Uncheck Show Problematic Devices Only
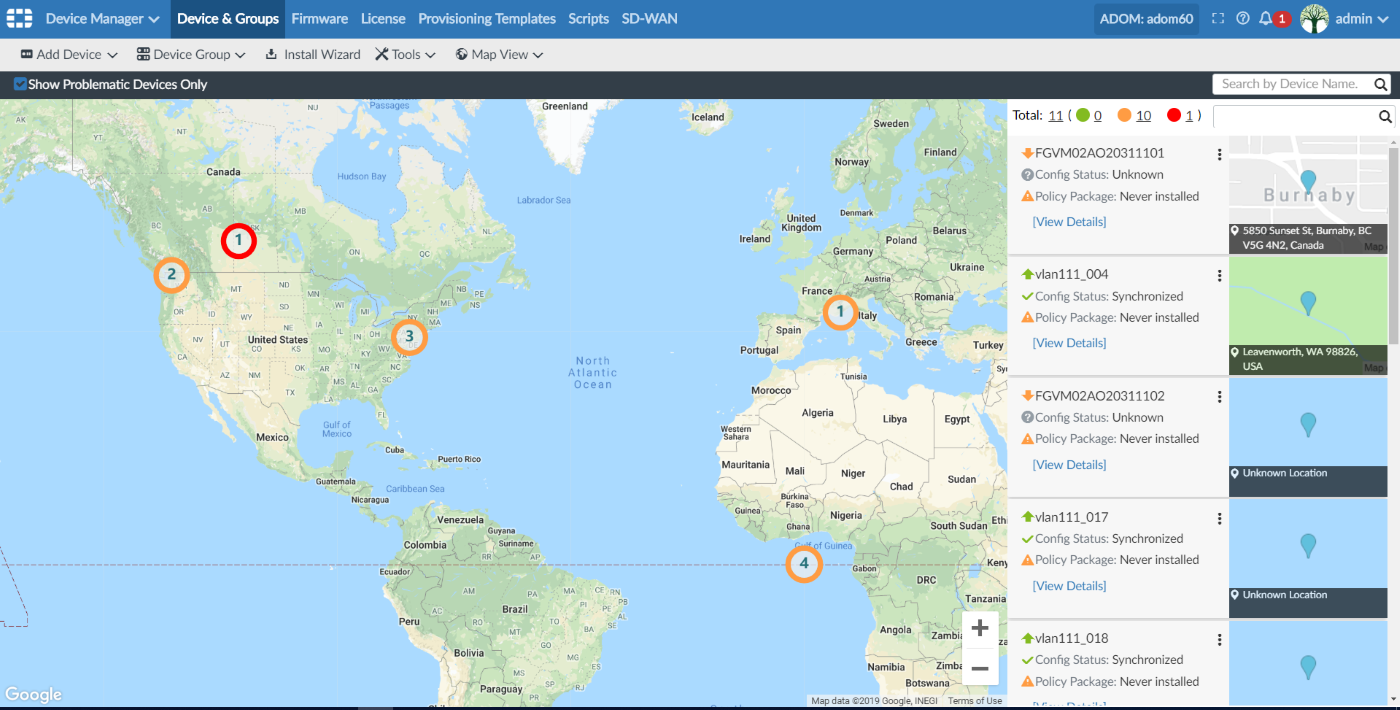The image size is (1400, 710). point(19,85)
